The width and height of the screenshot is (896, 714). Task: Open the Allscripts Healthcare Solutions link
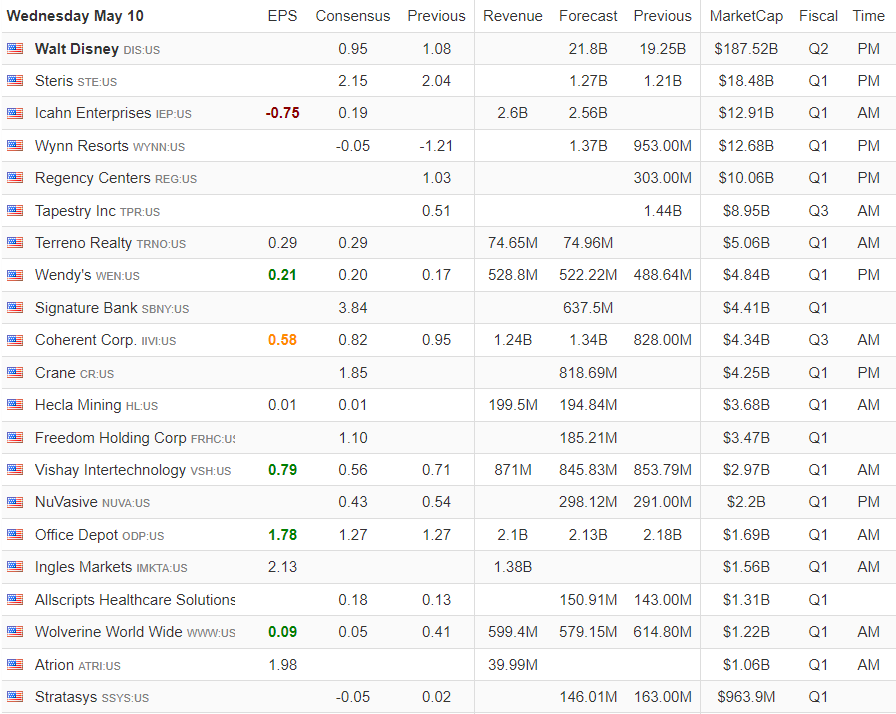pyautogui.click(x=135, y=600)
